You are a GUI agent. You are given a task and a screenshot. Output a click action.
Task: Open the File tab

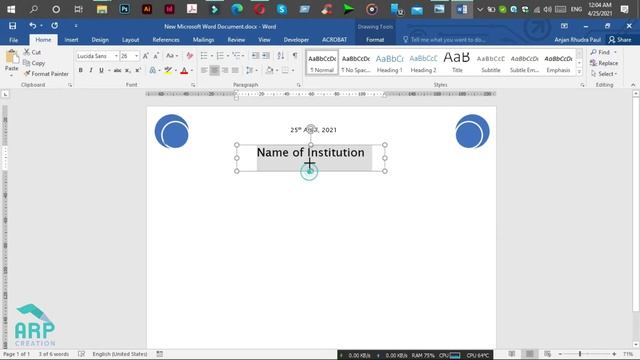pos(13,40)
